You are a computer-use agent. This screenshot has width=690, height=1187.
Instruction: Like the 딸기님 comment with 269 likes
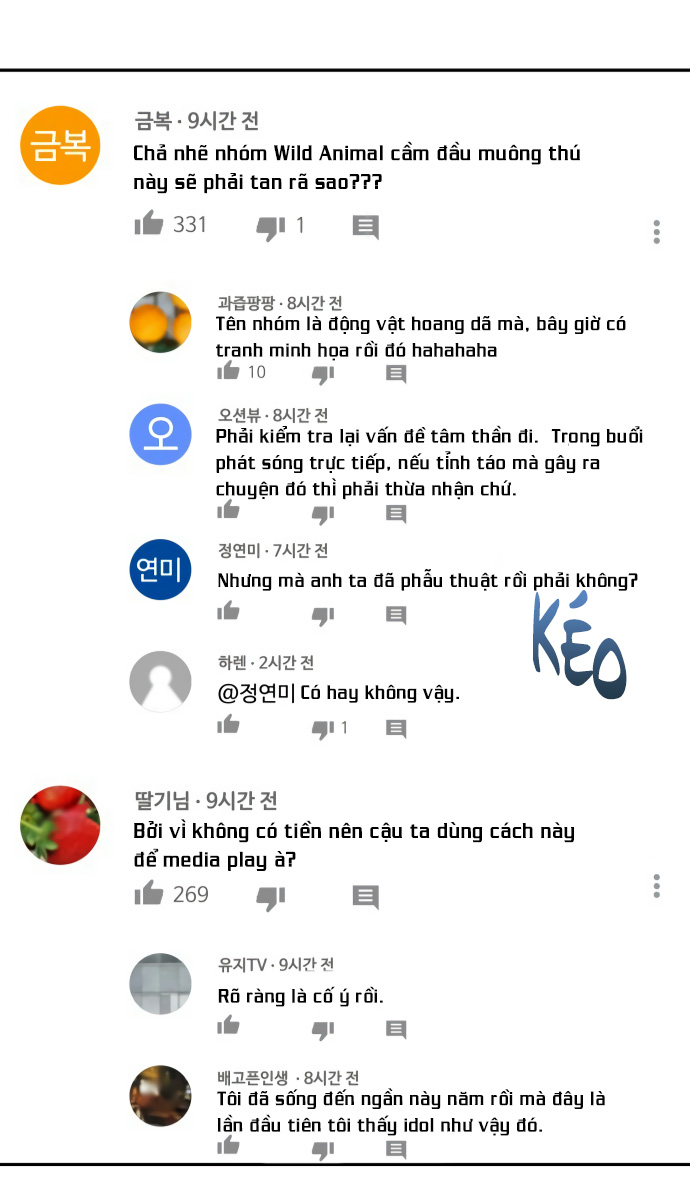click(x=149, y=893)
